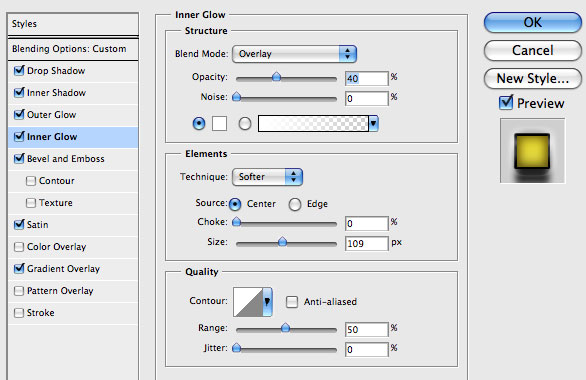Enable the Color Overlay checkbox

click(x=18, y=247)
